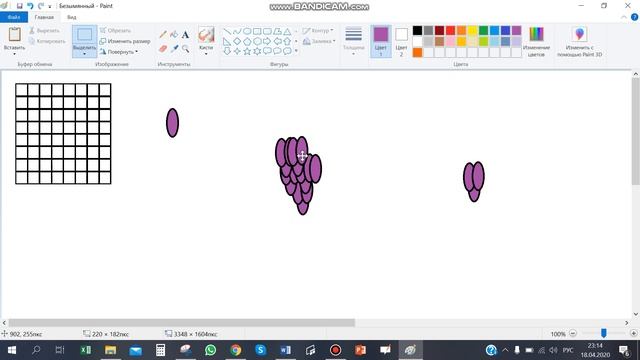
Task: Open the Select (Выделить) dropdown arrow
Action: 84,54
